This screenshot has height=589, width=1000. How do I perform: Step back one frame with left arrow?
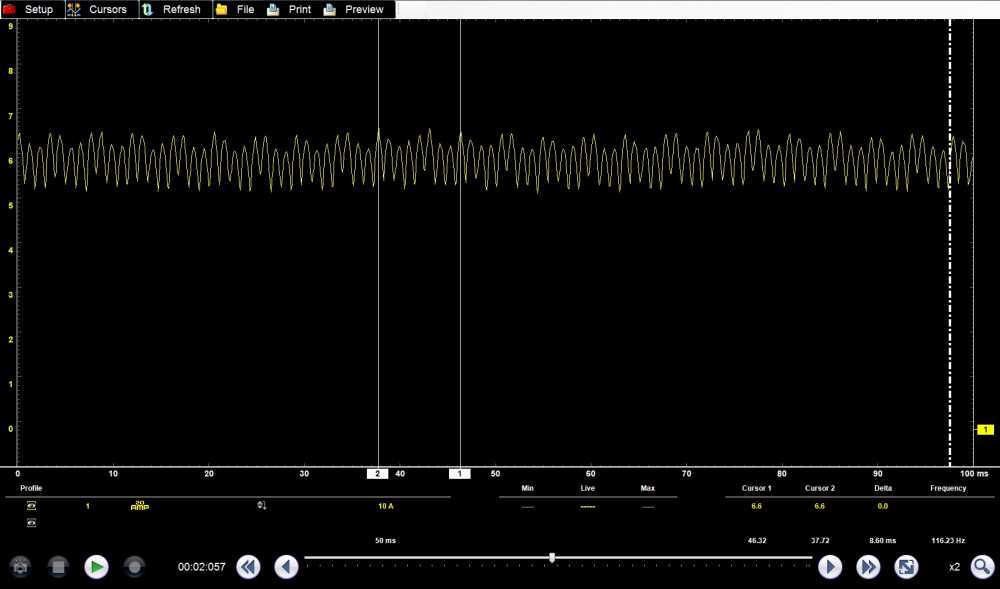click(286, 567)
